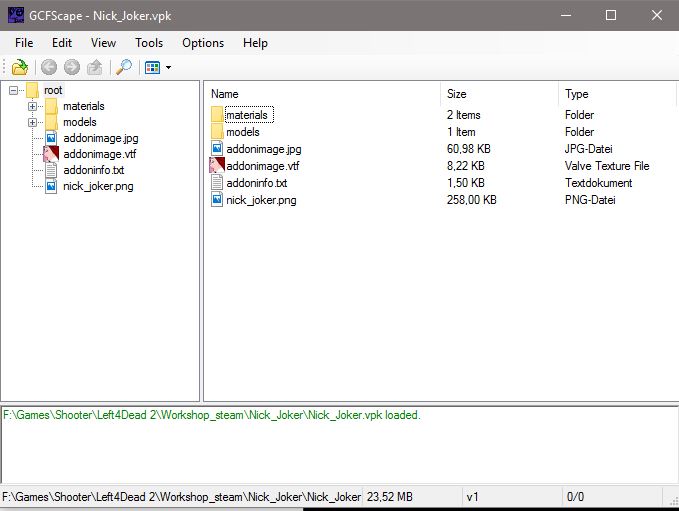Click the materials folder icon in tree
The image size is (679, 511).
[x=51, y=106]
